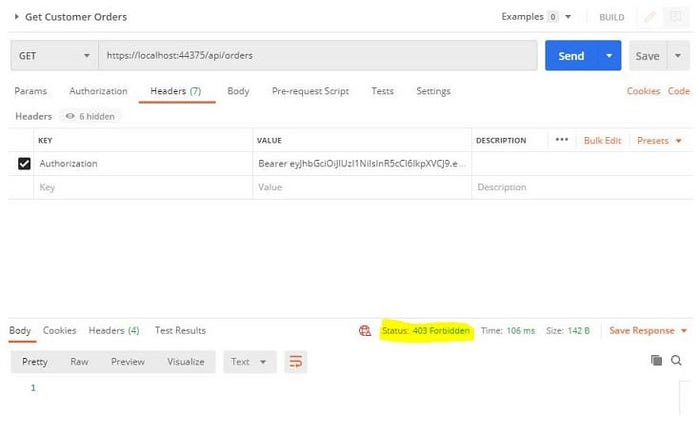
Task: Select the Headers (7) request tab
Action: pyautogui.click(x=176, y=91)
